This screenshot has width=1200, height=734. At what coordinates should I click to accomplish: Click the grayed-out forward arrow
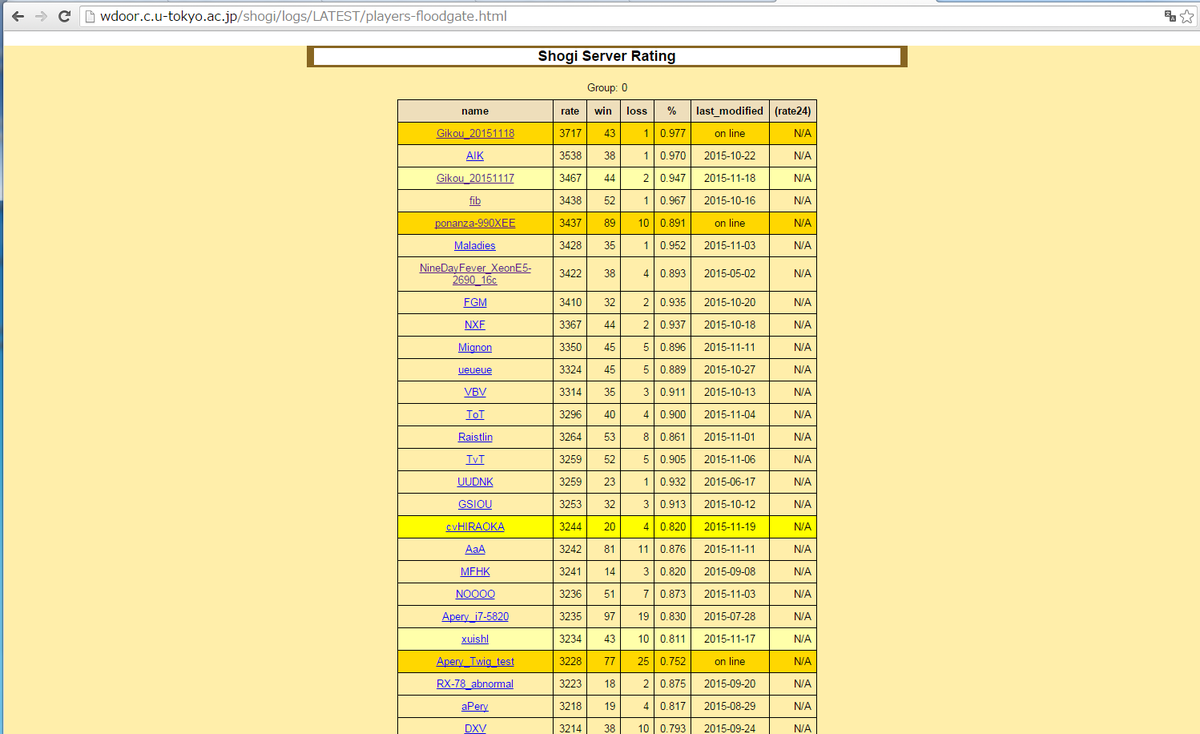coord(40,15)
